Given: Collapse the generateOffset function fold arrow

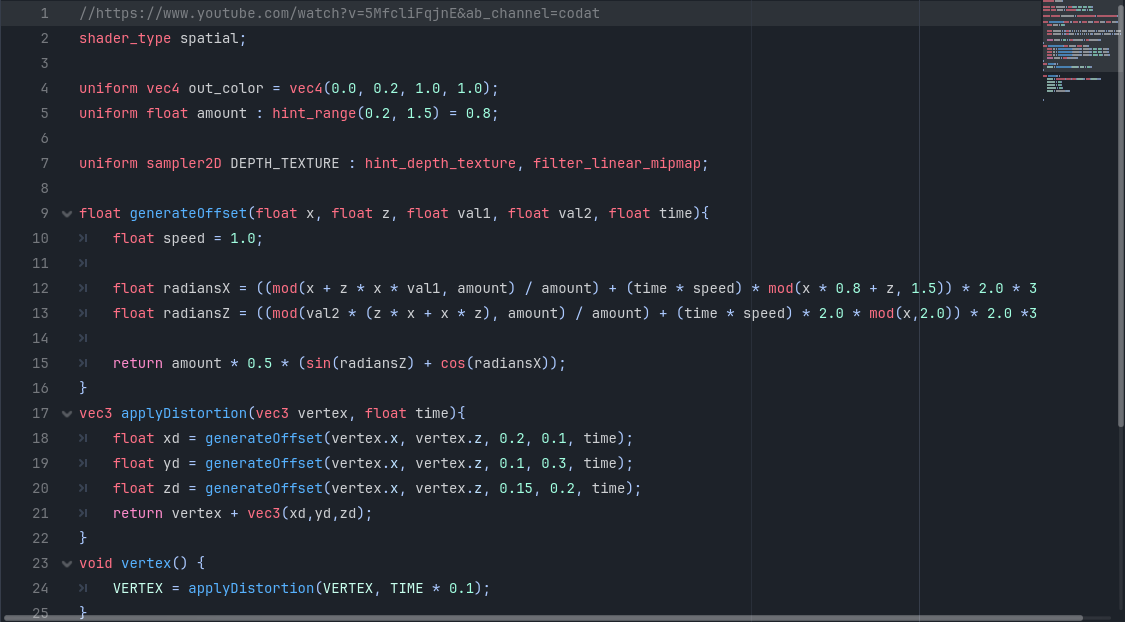Looking at the screenshot, I should [66, 213].
